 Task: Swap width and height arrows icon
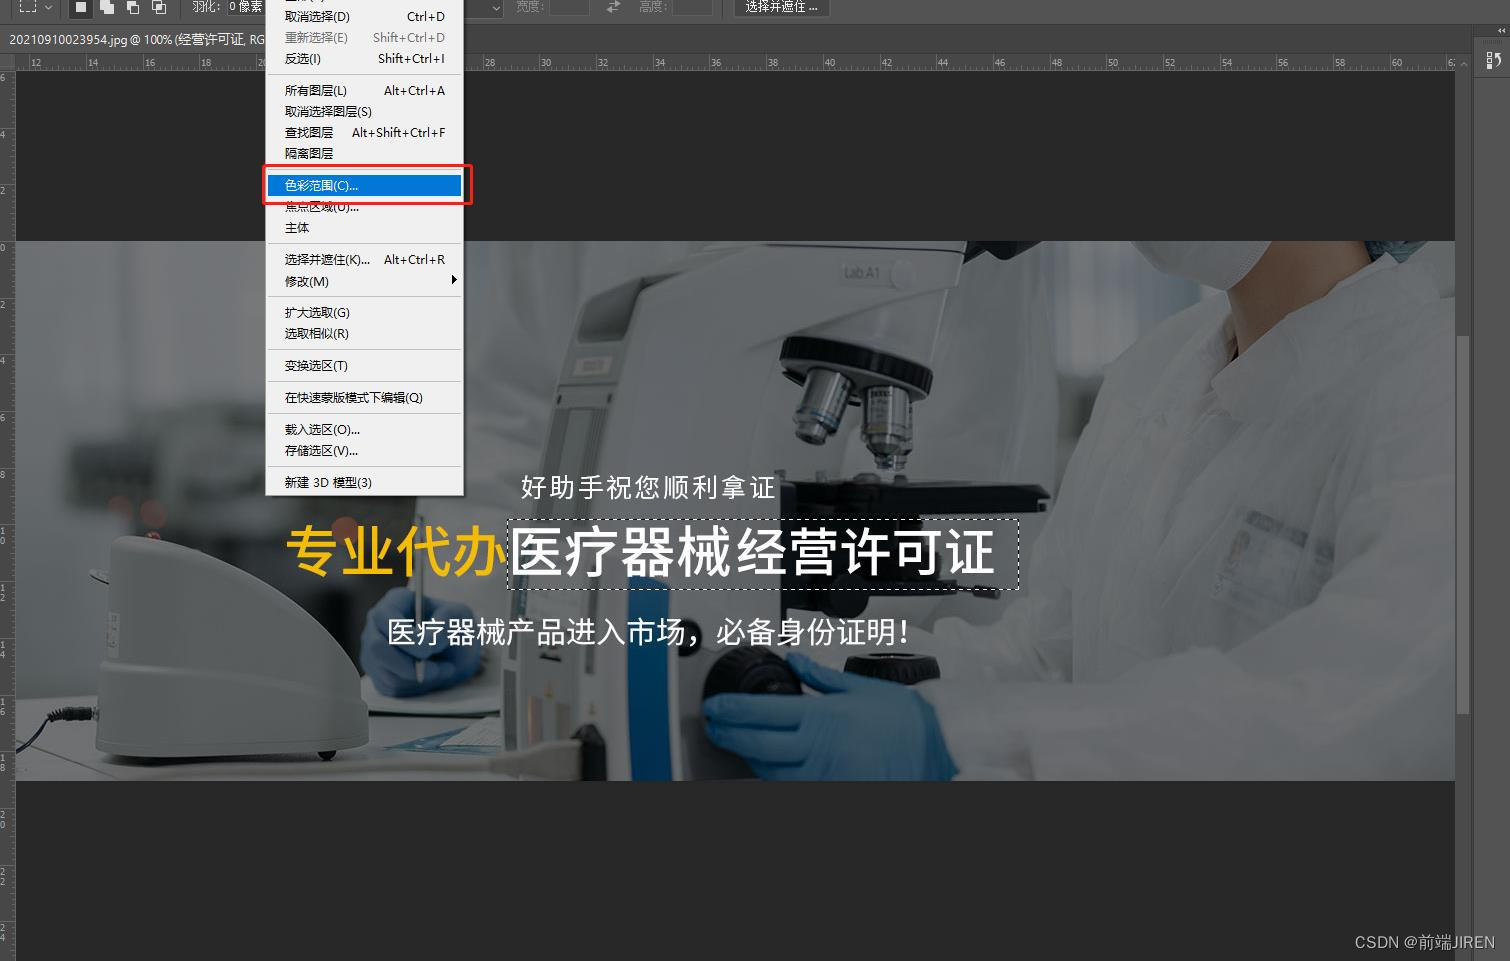614,7
